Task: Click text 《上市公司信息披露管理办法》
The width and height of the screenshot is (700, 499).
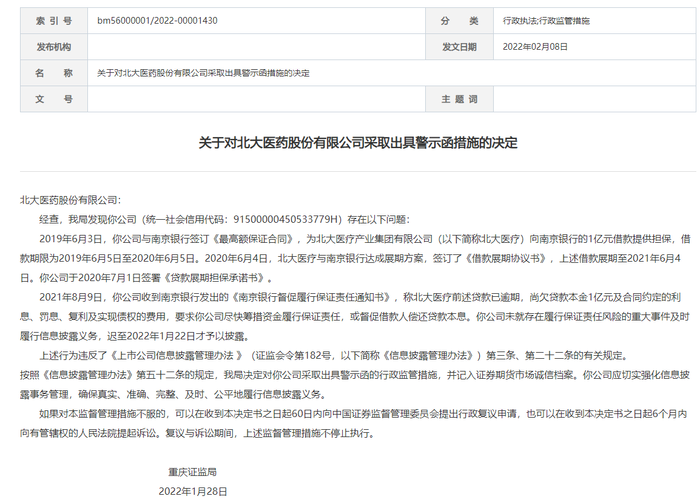Action: tap(177, 355)
